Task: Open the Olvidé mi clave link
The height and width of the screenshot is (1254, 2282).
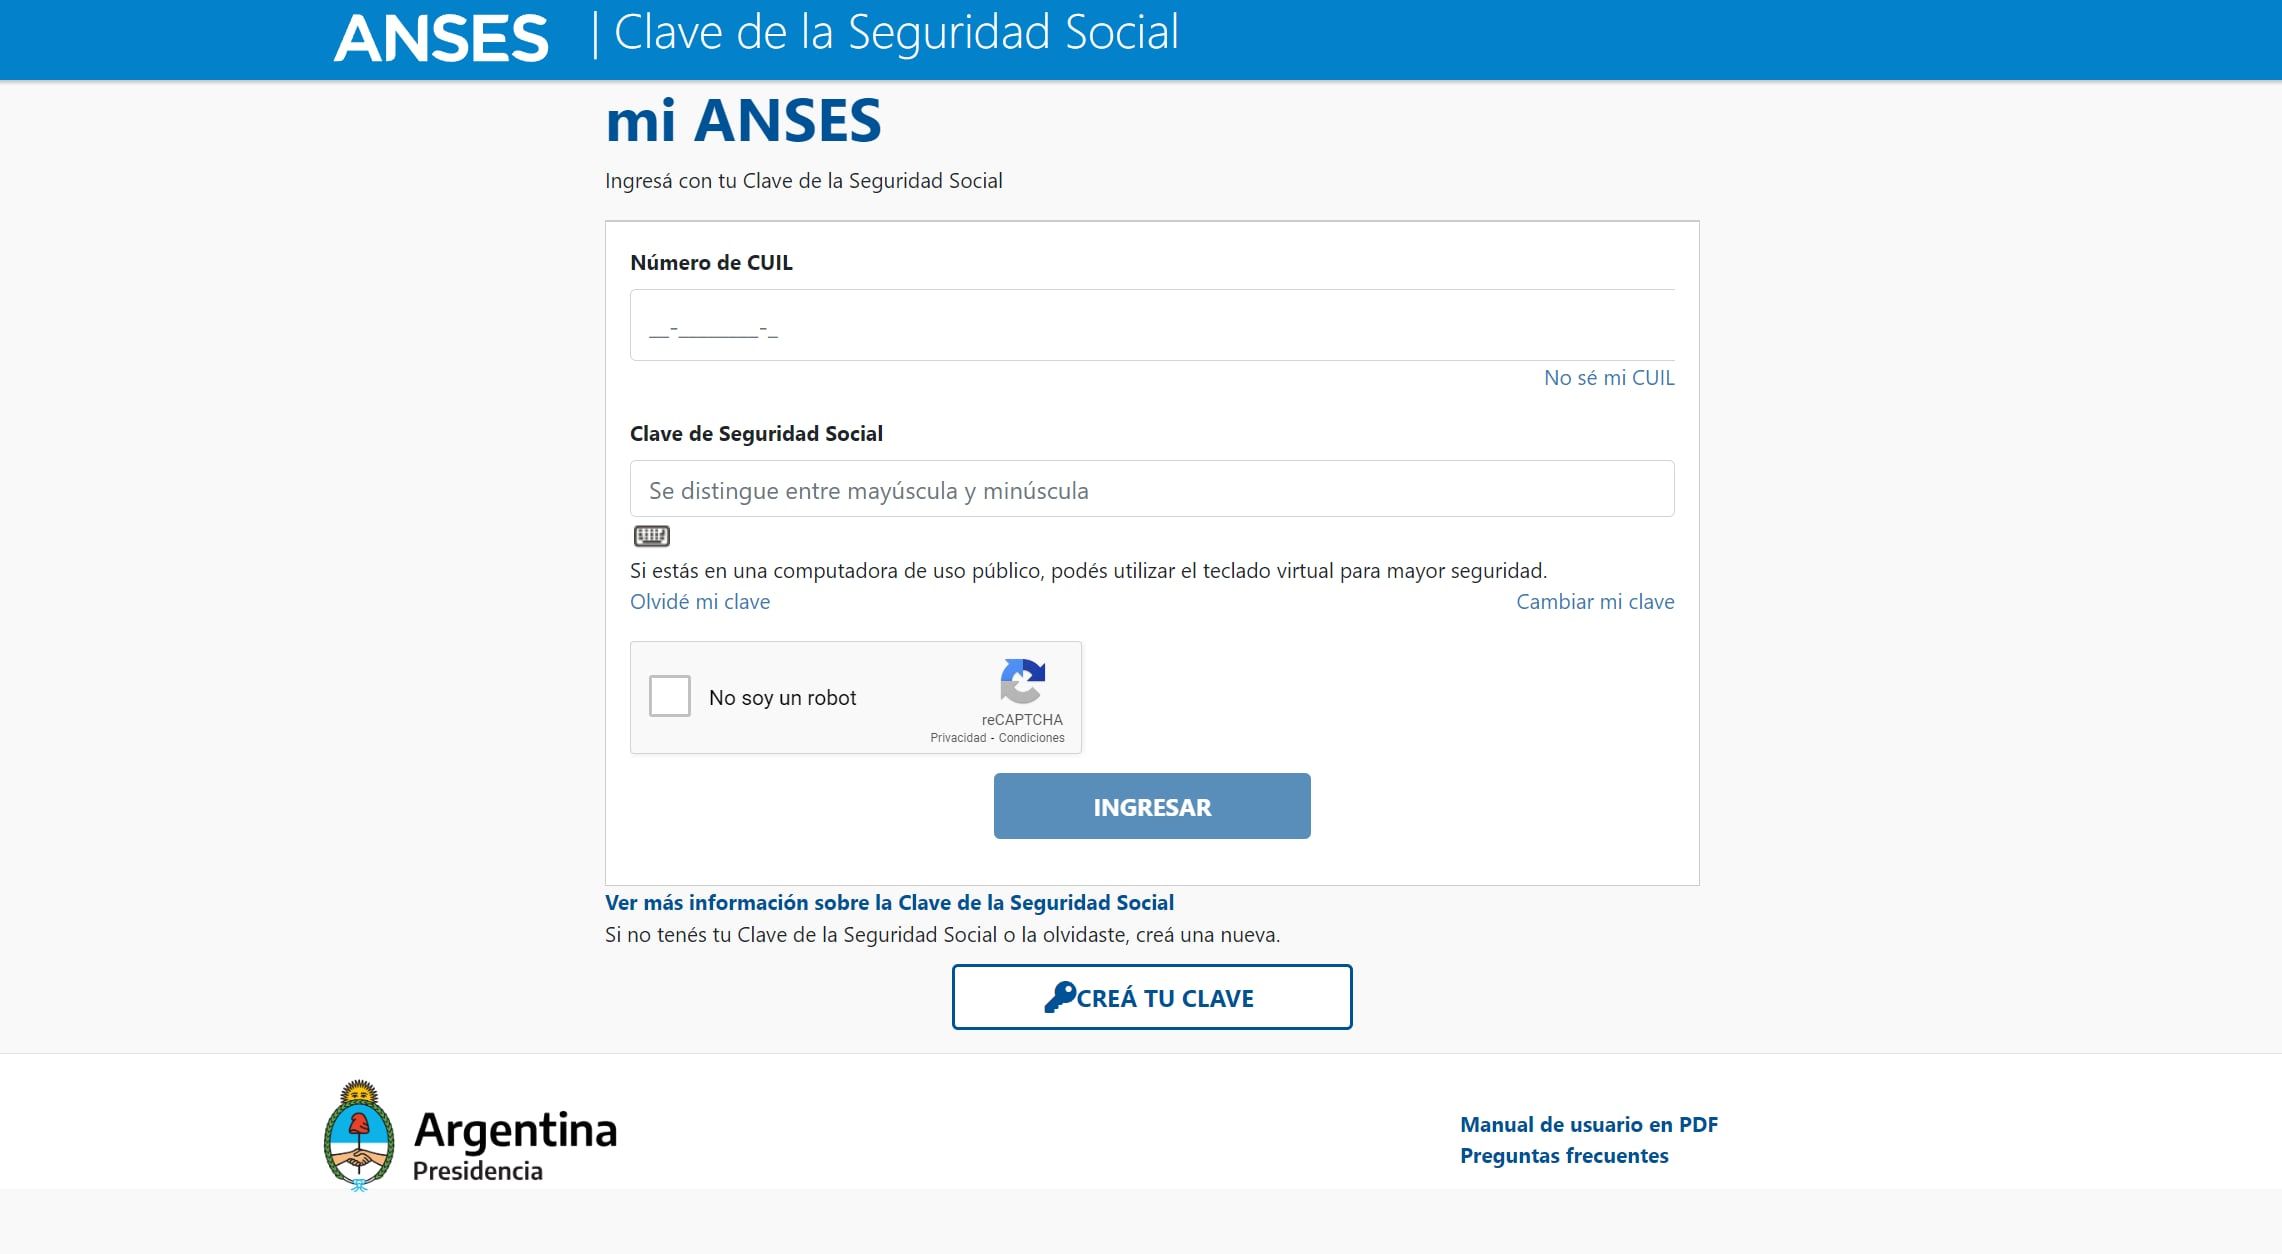Action: (x=699, y=601)
